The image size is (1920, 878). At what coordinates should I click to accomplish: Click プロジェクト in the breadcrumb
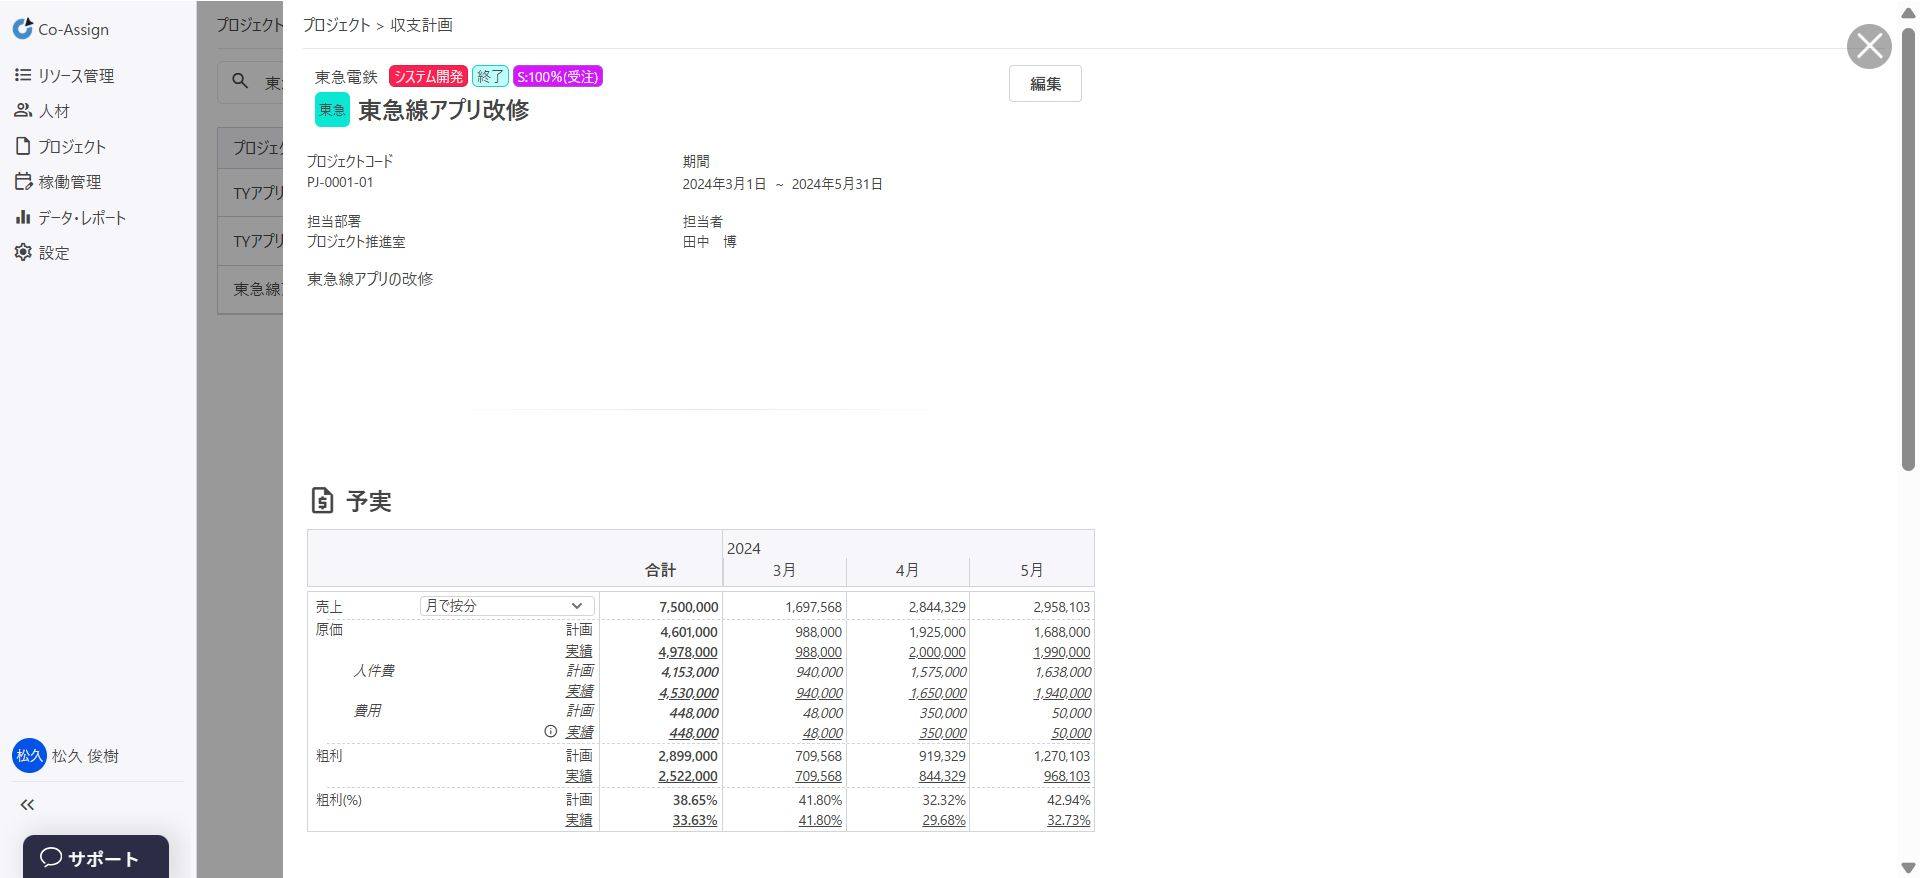[x=336, y=25]
